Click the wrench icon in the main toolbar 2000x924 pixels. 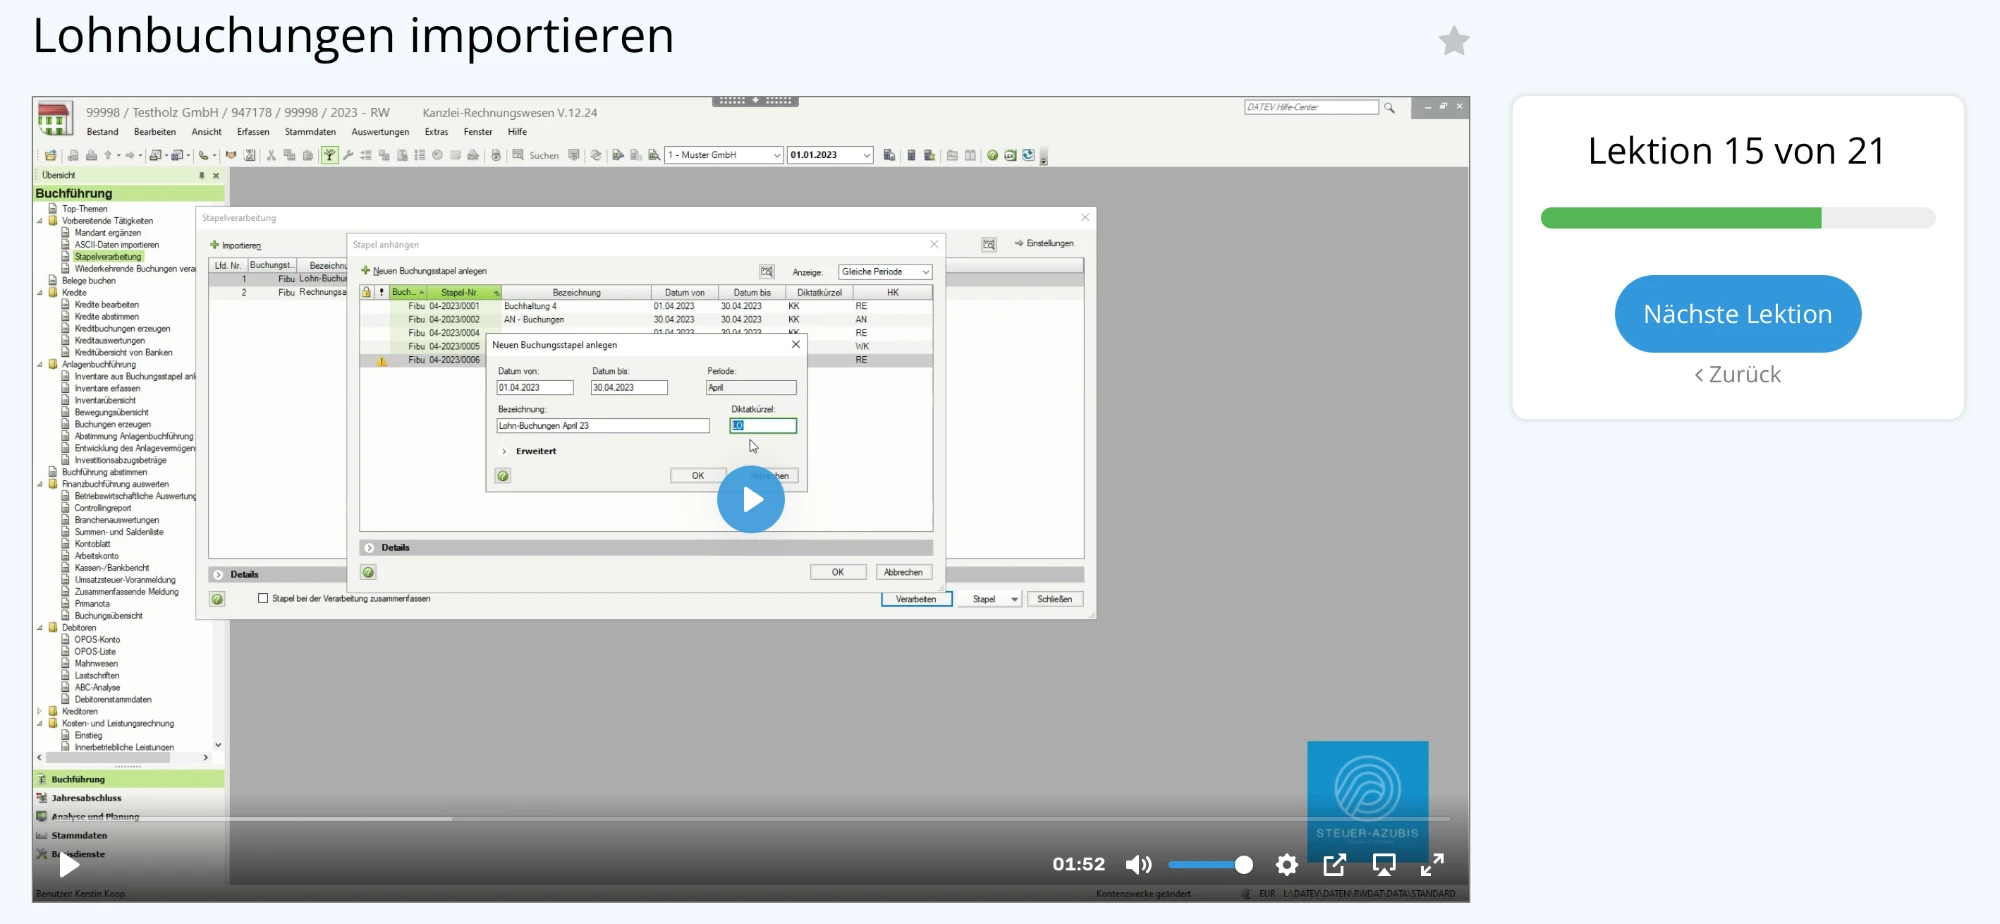click(348, 155)
